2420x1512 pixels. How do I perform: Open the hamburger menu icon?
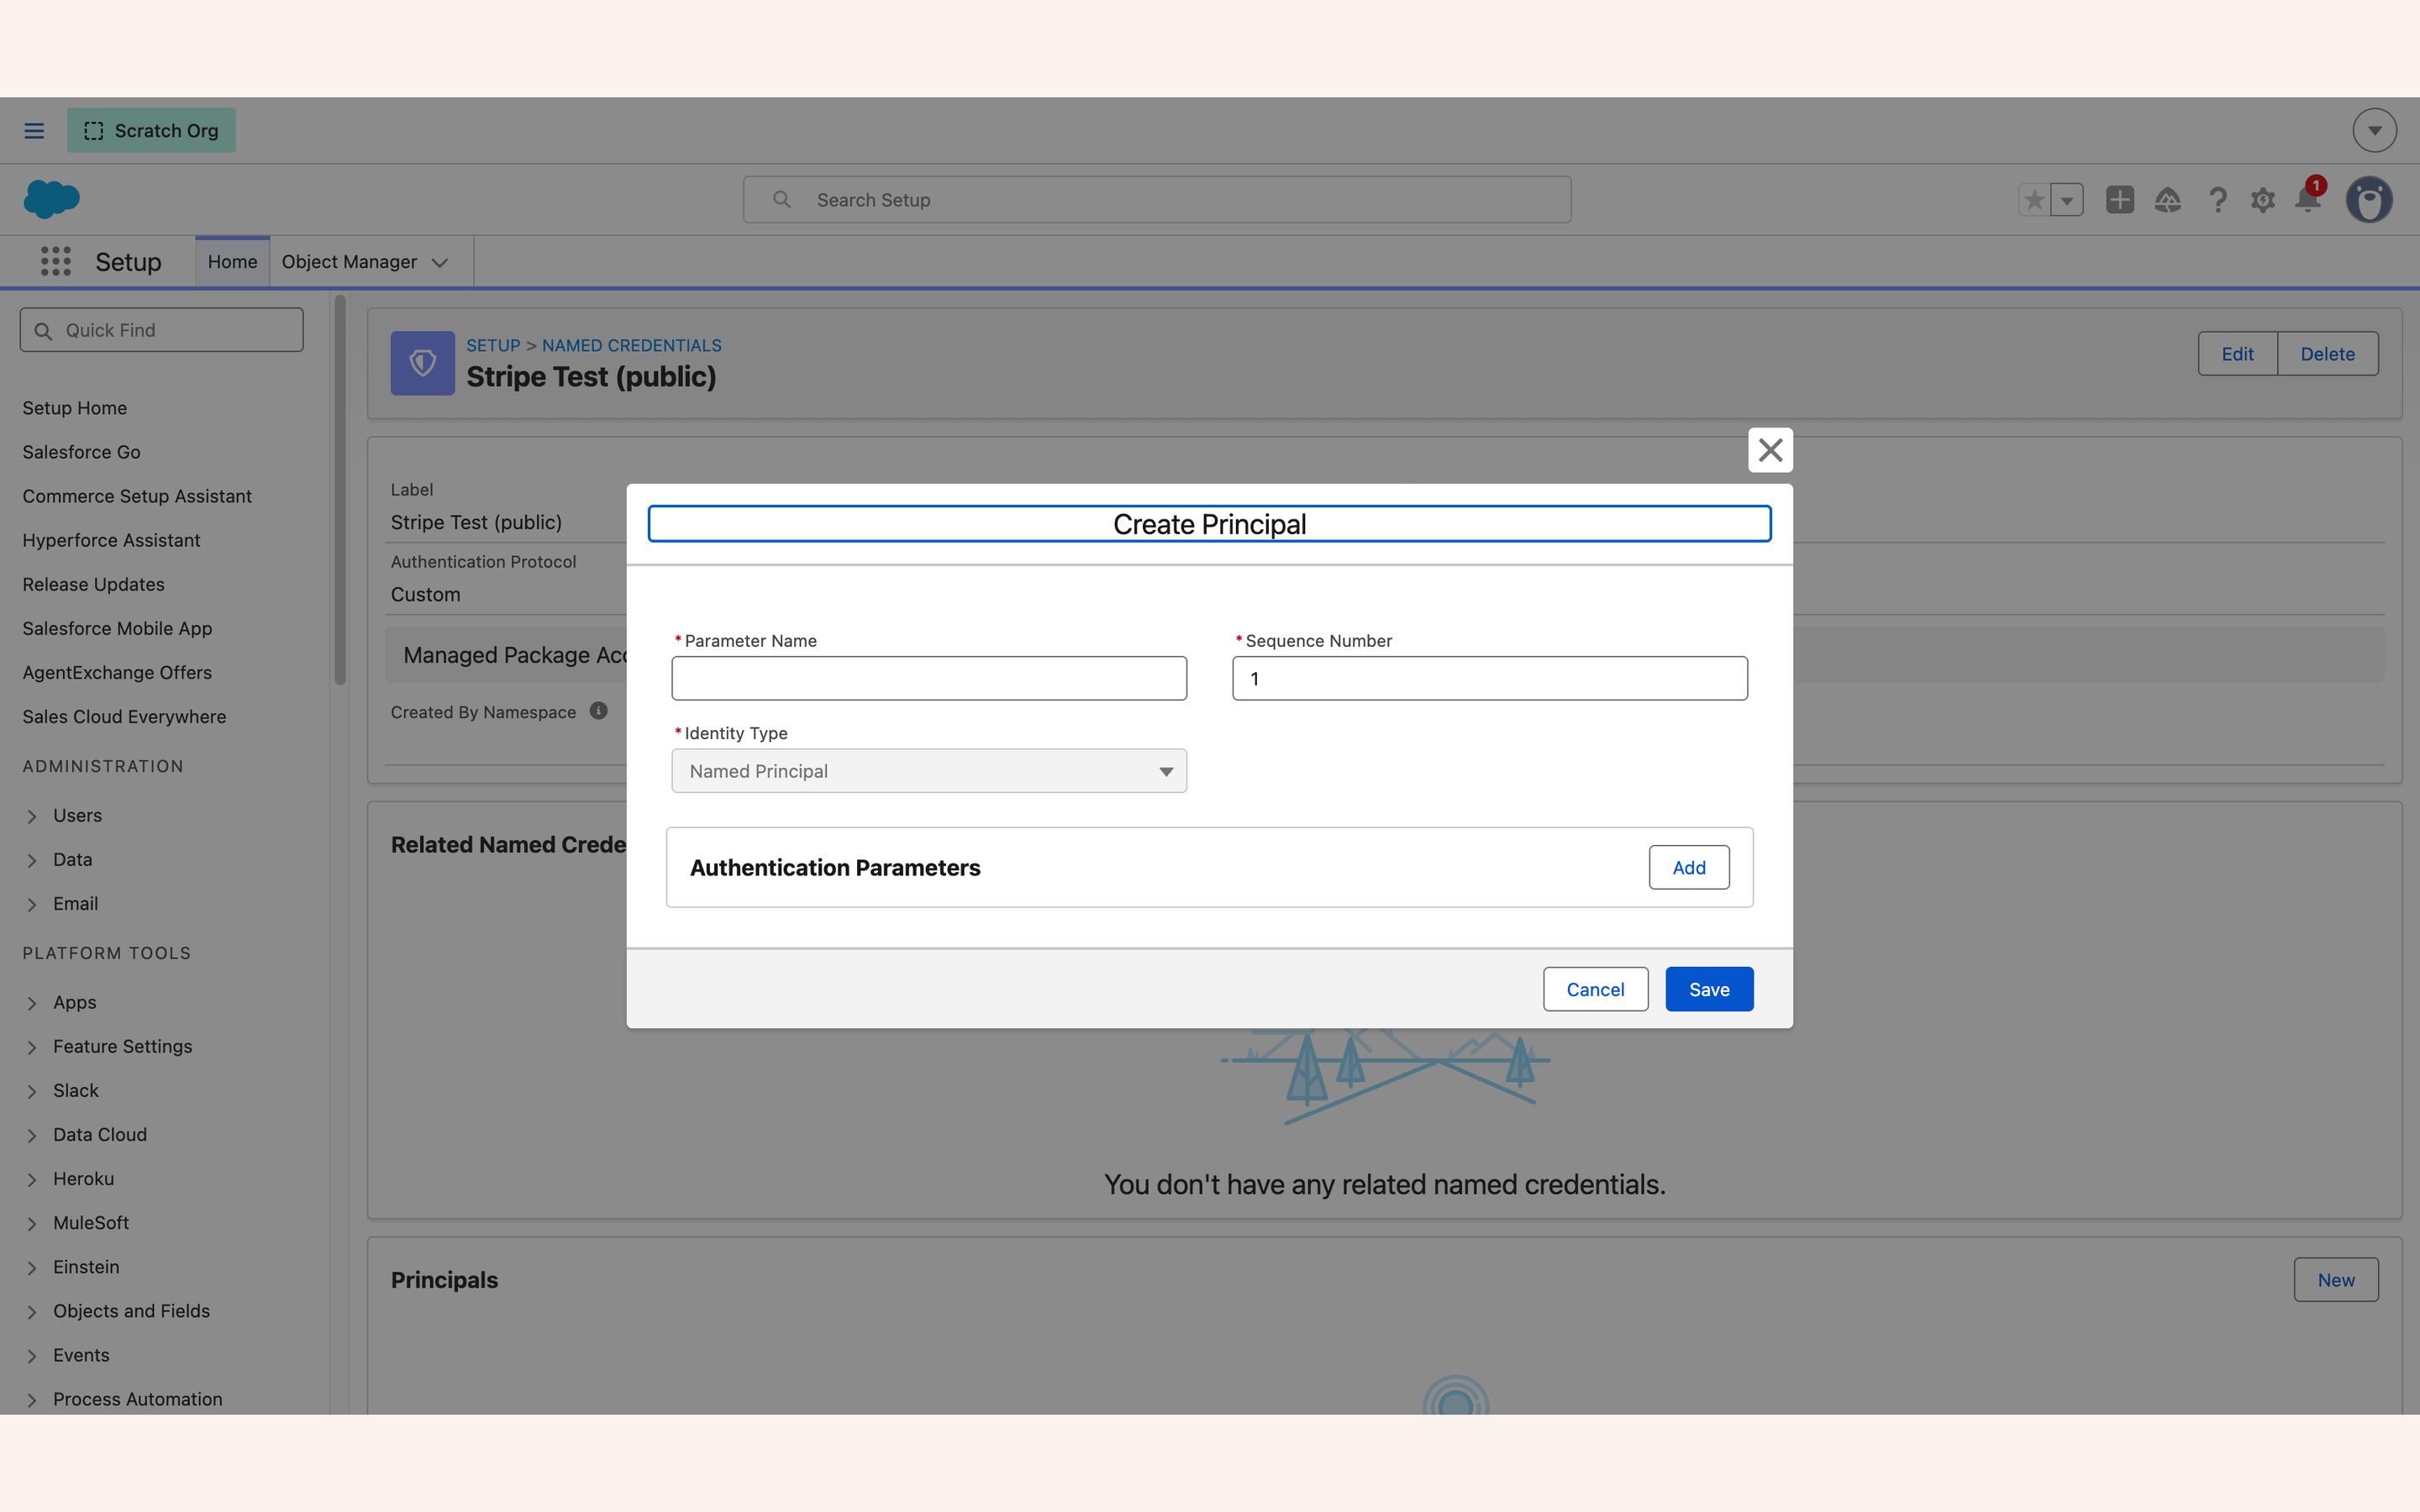pos(34,131)
